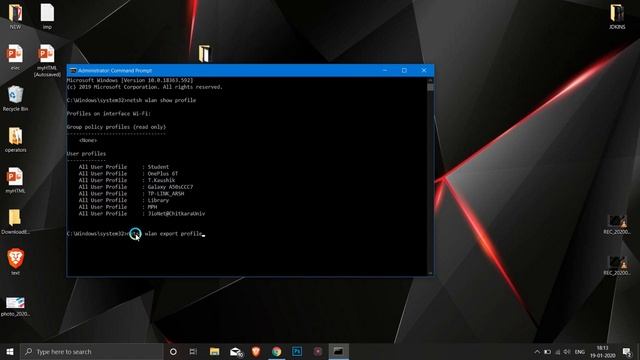Select the myHTML PowerPoint desktop icon
The height and width of the screenshot is (360, 640).
[x=15, y=180]
